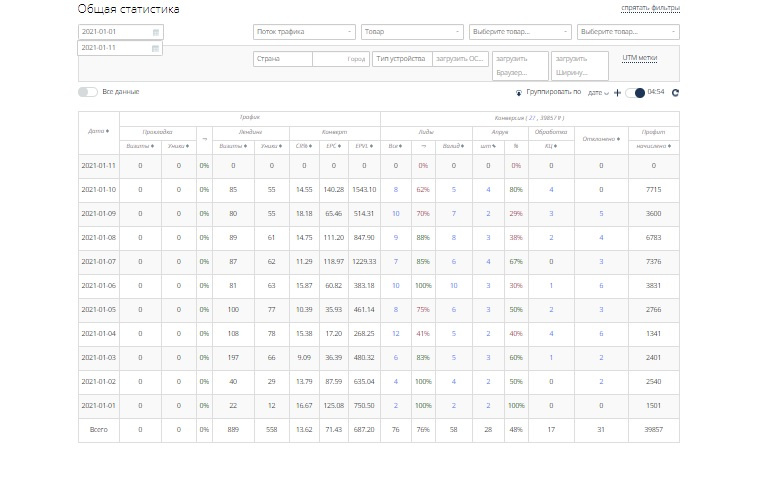Refresh statistics with the circular arrow icon

(675, 93)
